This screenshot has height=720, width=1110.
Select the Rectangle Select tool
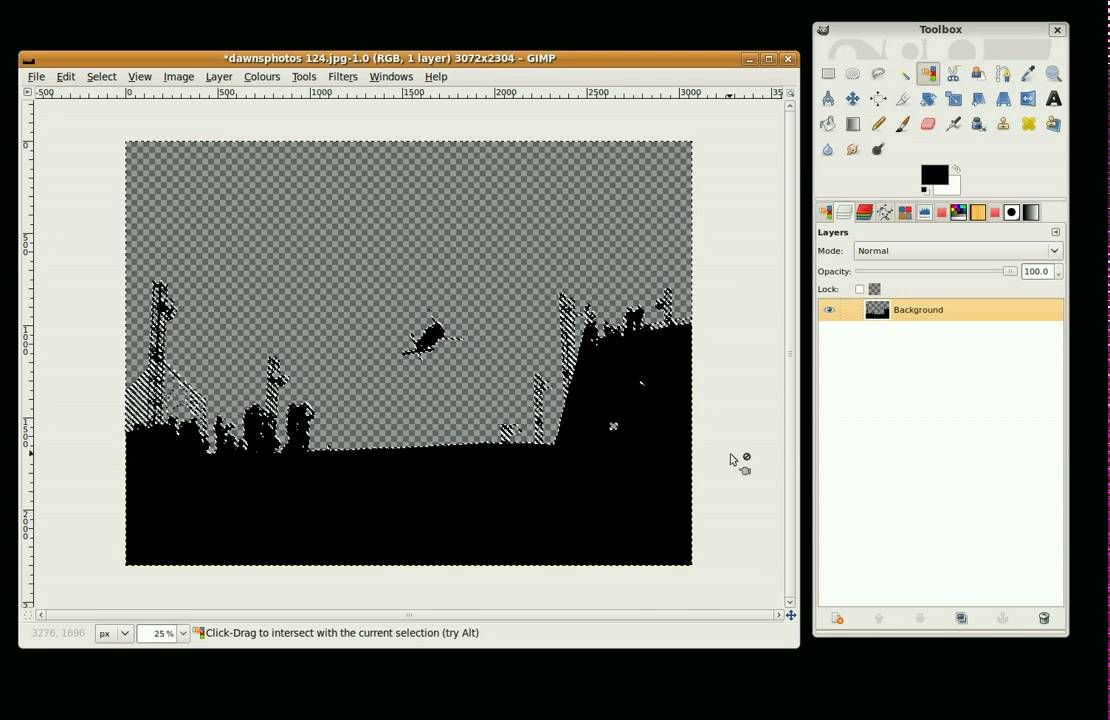(828, 74)
